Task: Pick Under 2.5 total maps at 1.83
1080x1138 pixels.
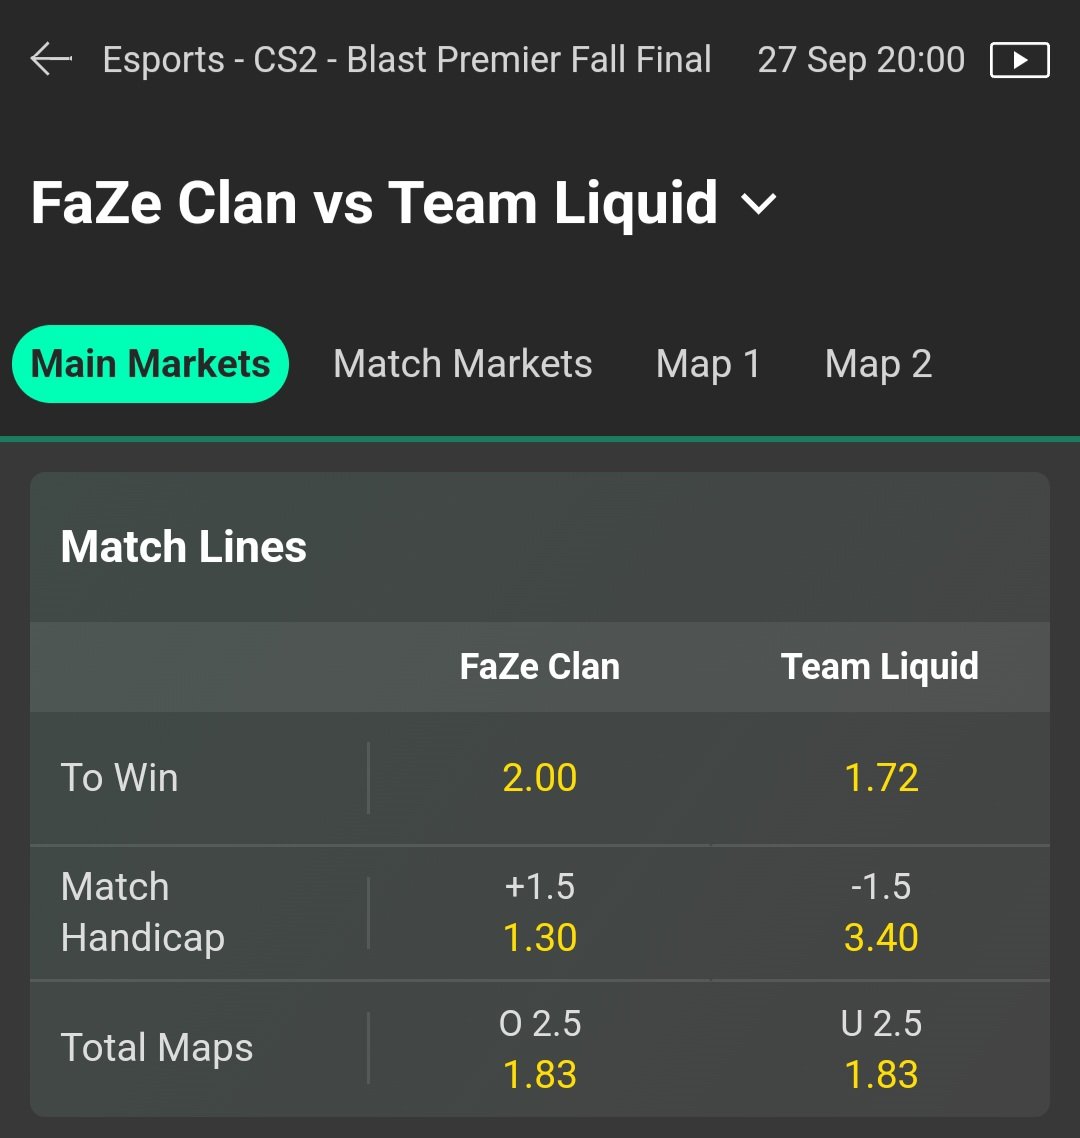Action: click(x=881, y=1049)
